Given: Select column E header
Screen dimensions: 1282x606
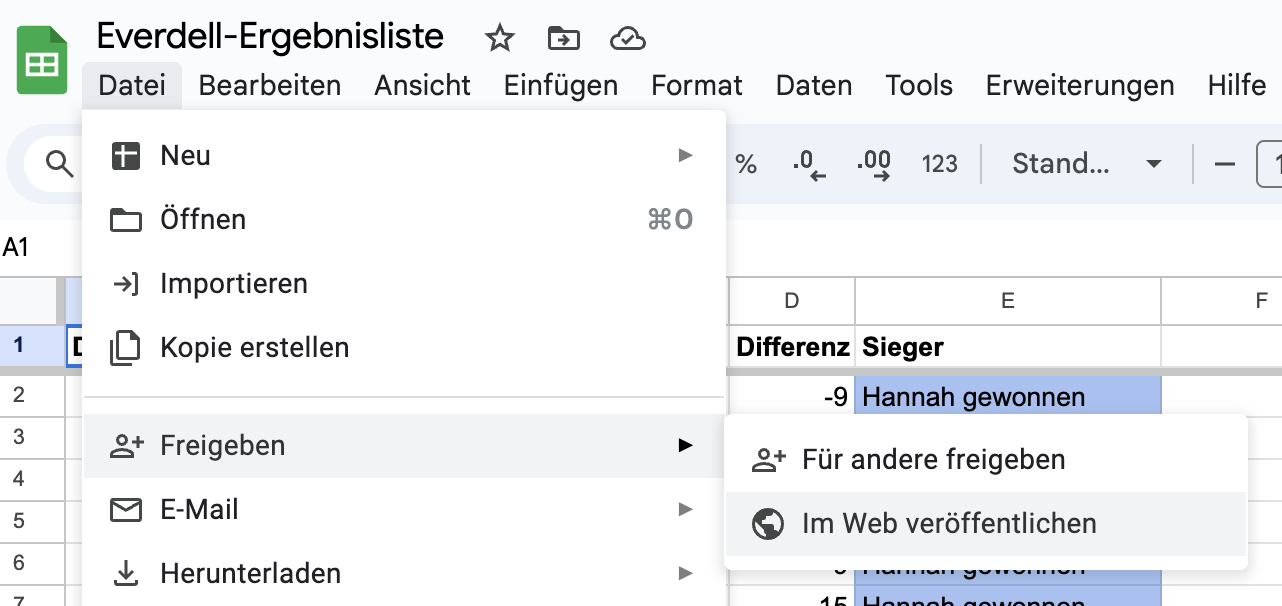Looking at the screenshot, I should (1007, 300).
